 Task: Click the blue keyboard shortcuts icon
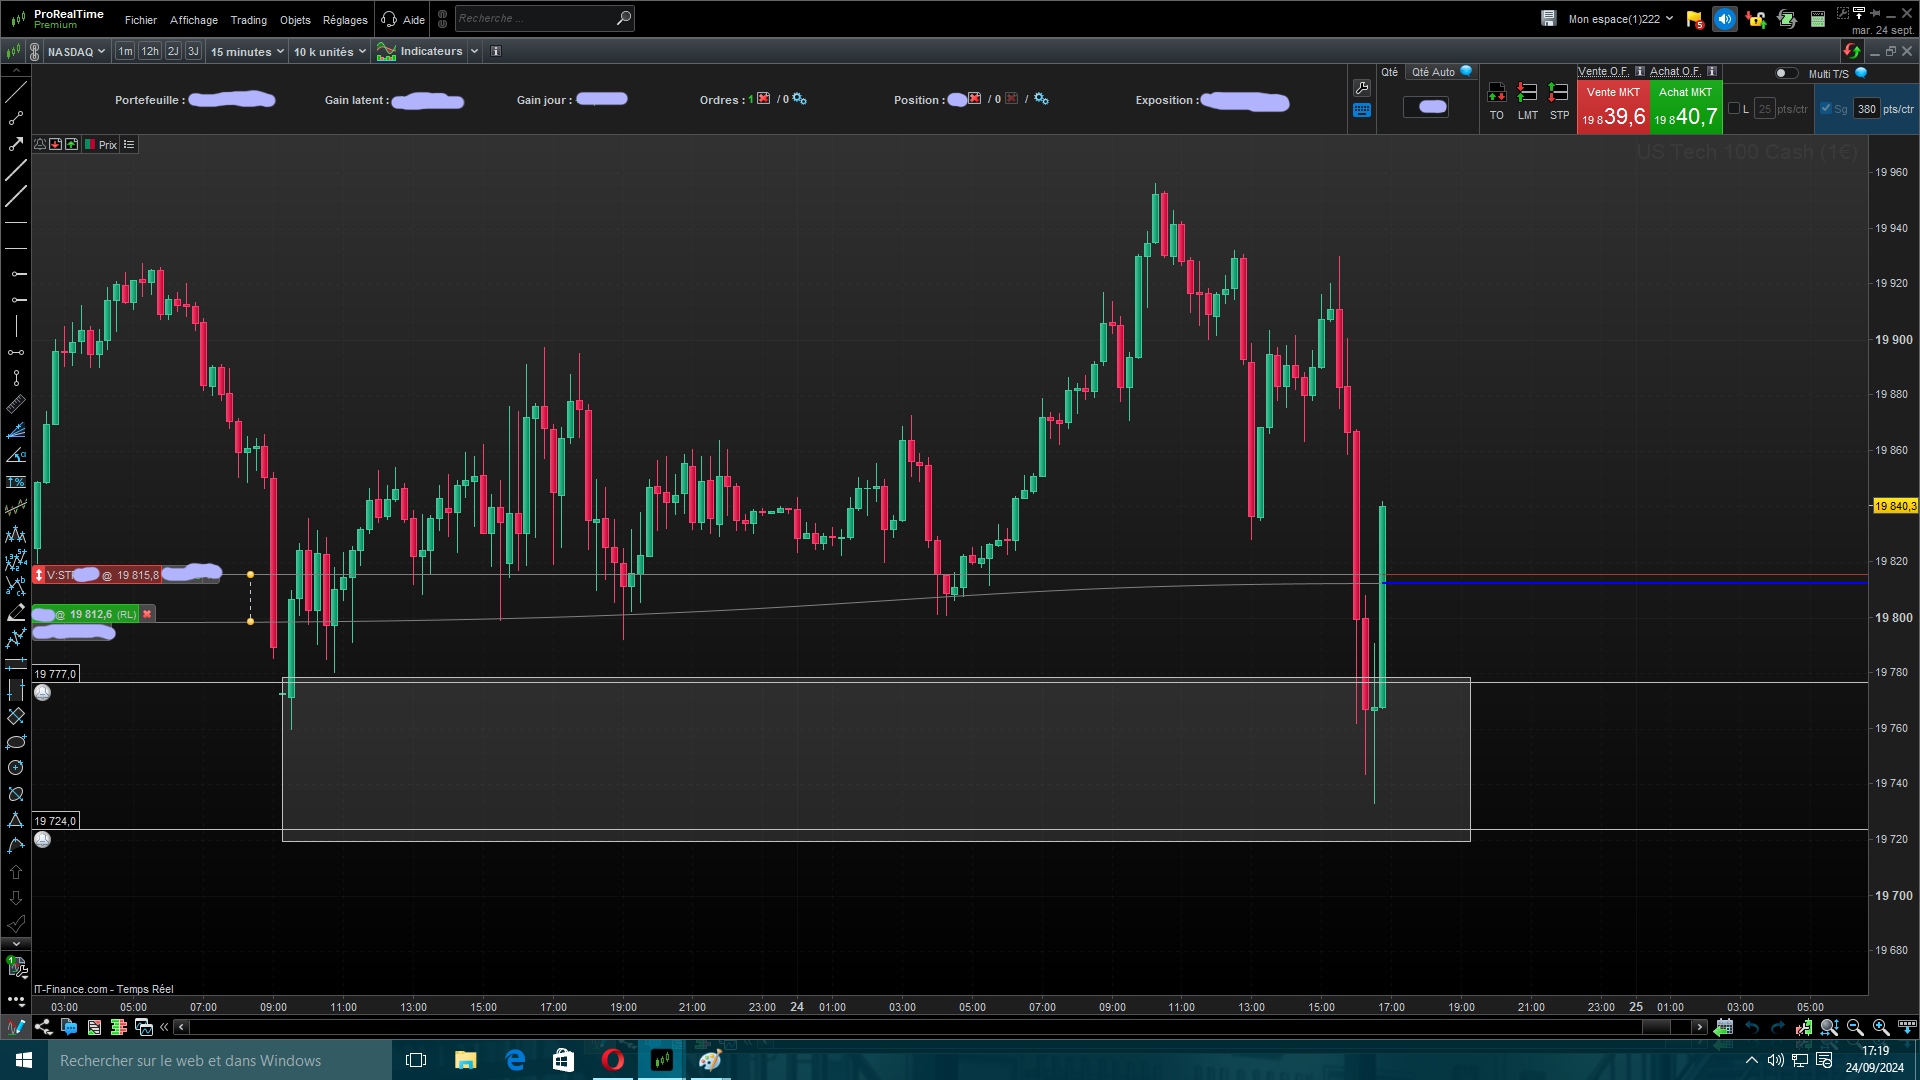coord(1361,111)
